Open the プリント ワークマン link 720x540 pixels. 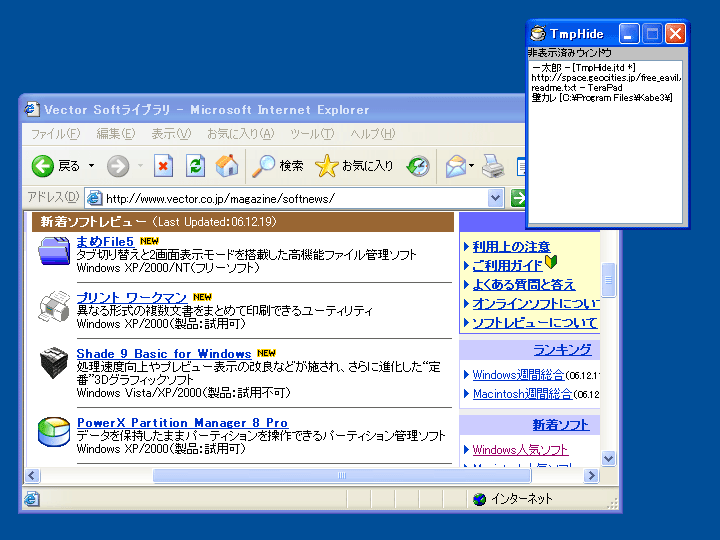click(131, 297)
